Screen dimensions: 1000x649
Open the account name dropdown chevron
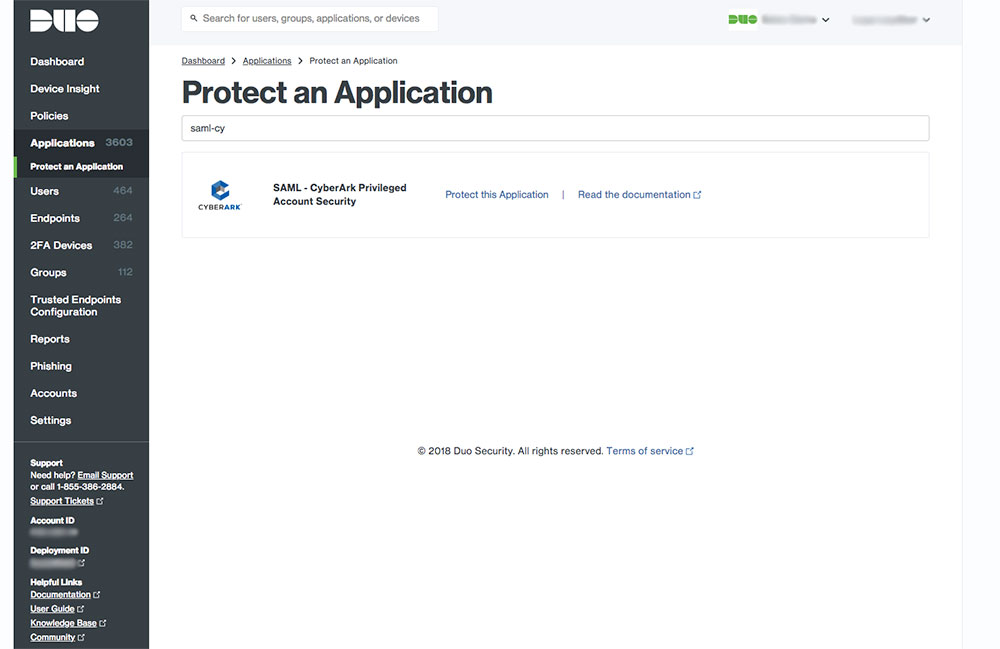click(825, 20)
